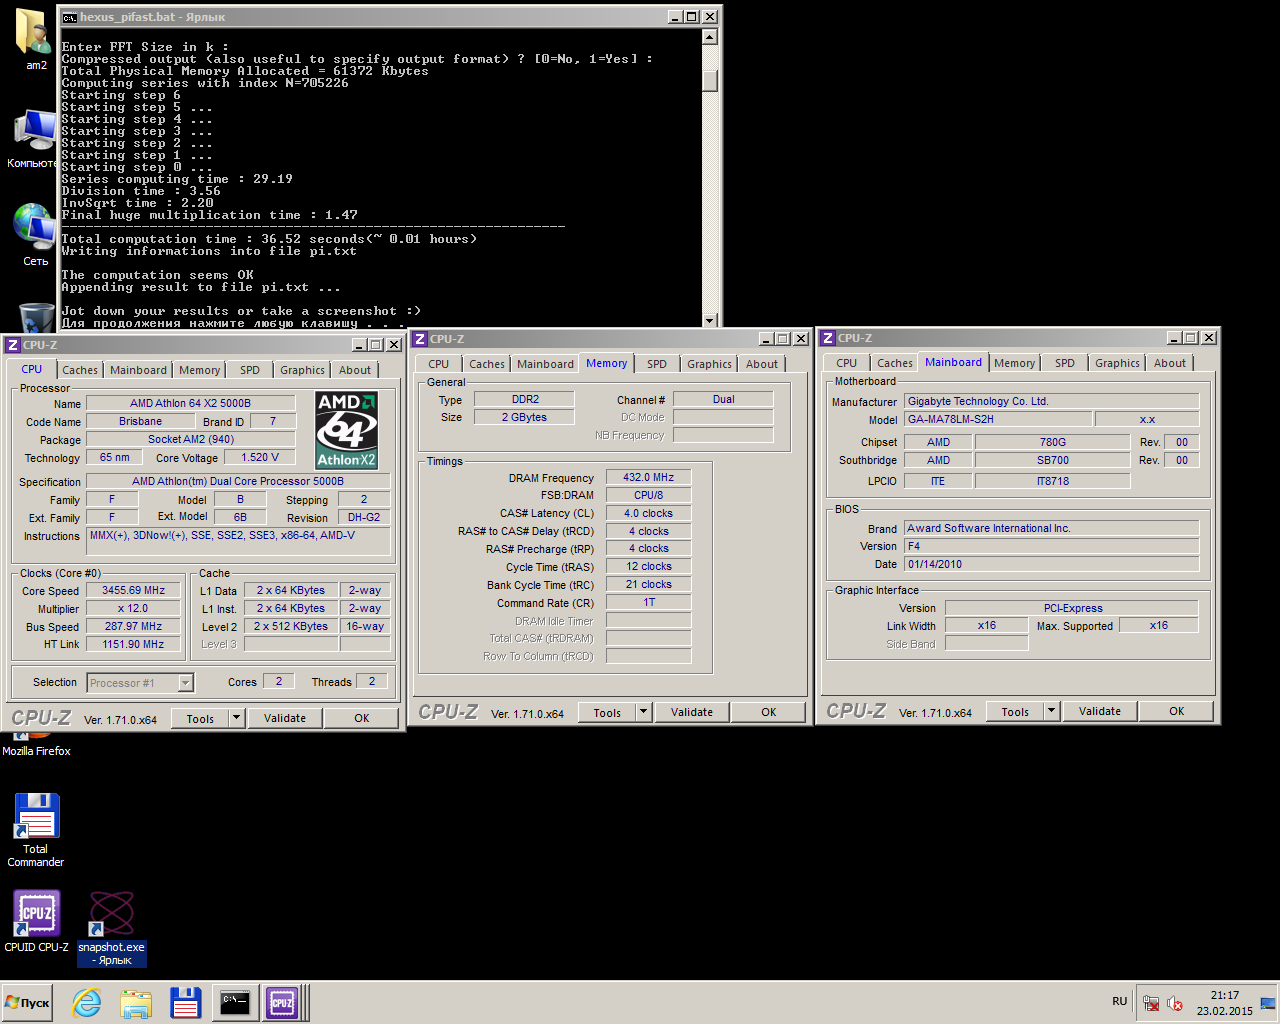Viewport: 1280px width, 1024px height.
Task: Click the BIOS Date value 01/14/2010
Action: click(1051, 564)
